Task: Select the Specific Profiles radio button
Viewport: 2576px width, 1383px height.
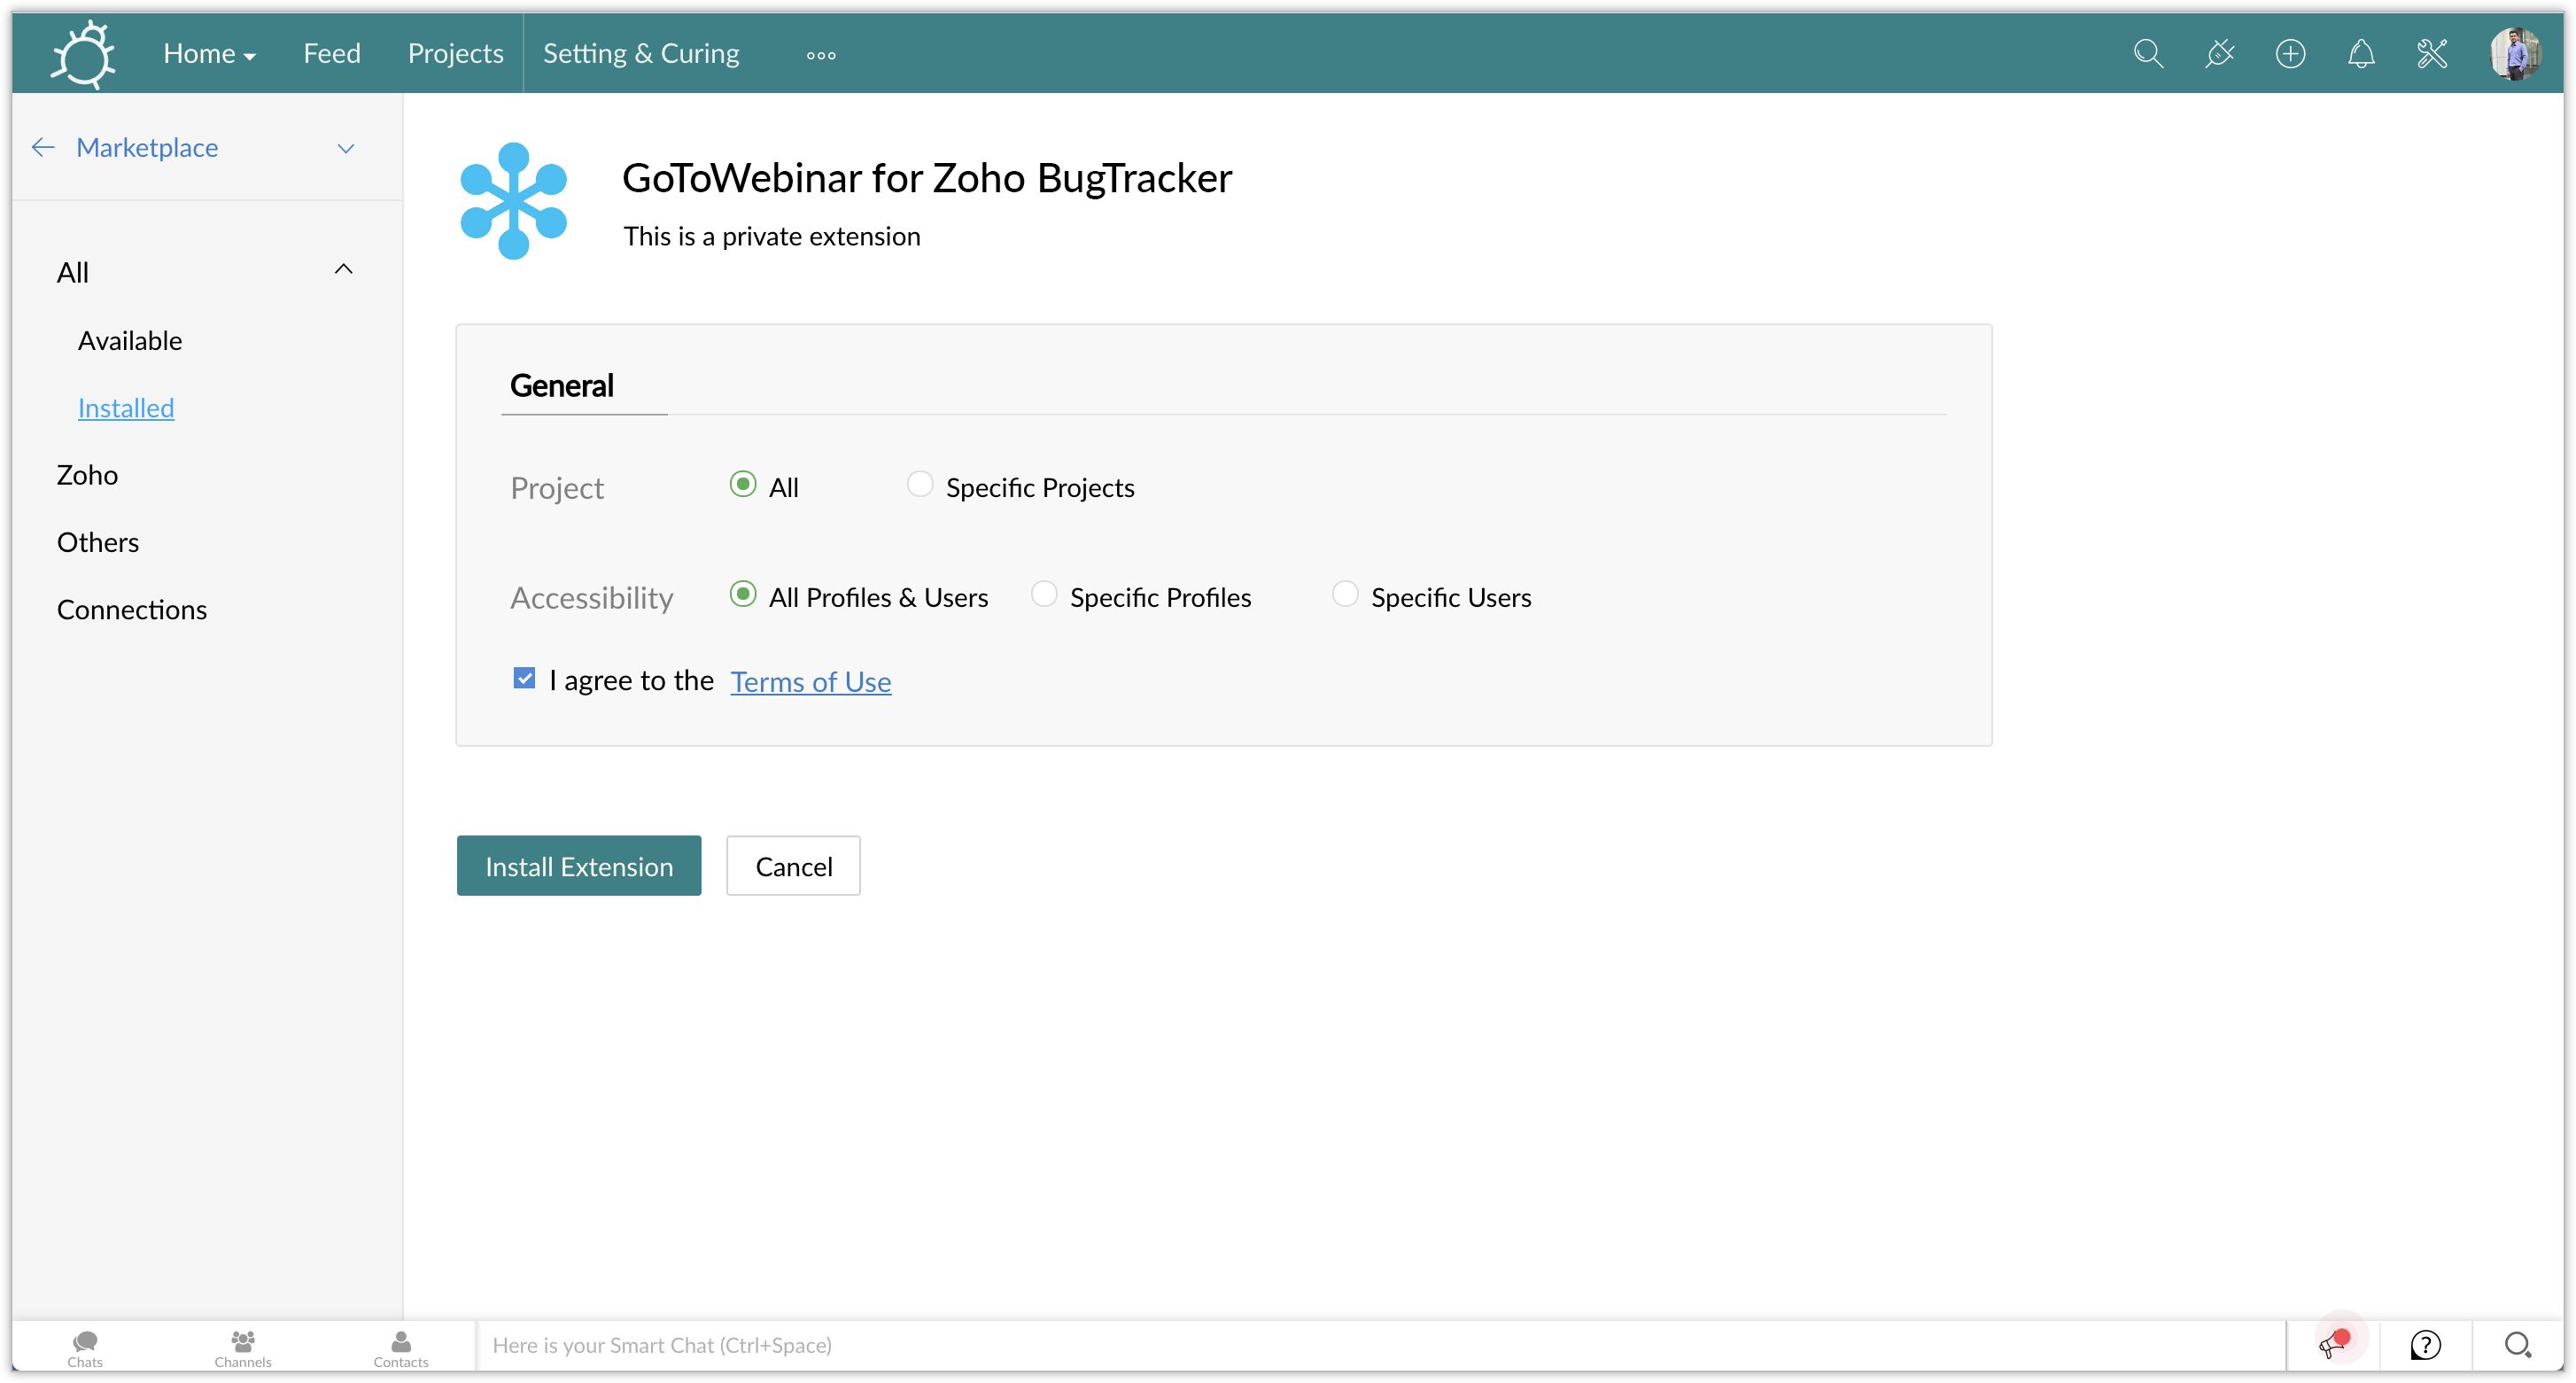Action: coord(1044,595)
